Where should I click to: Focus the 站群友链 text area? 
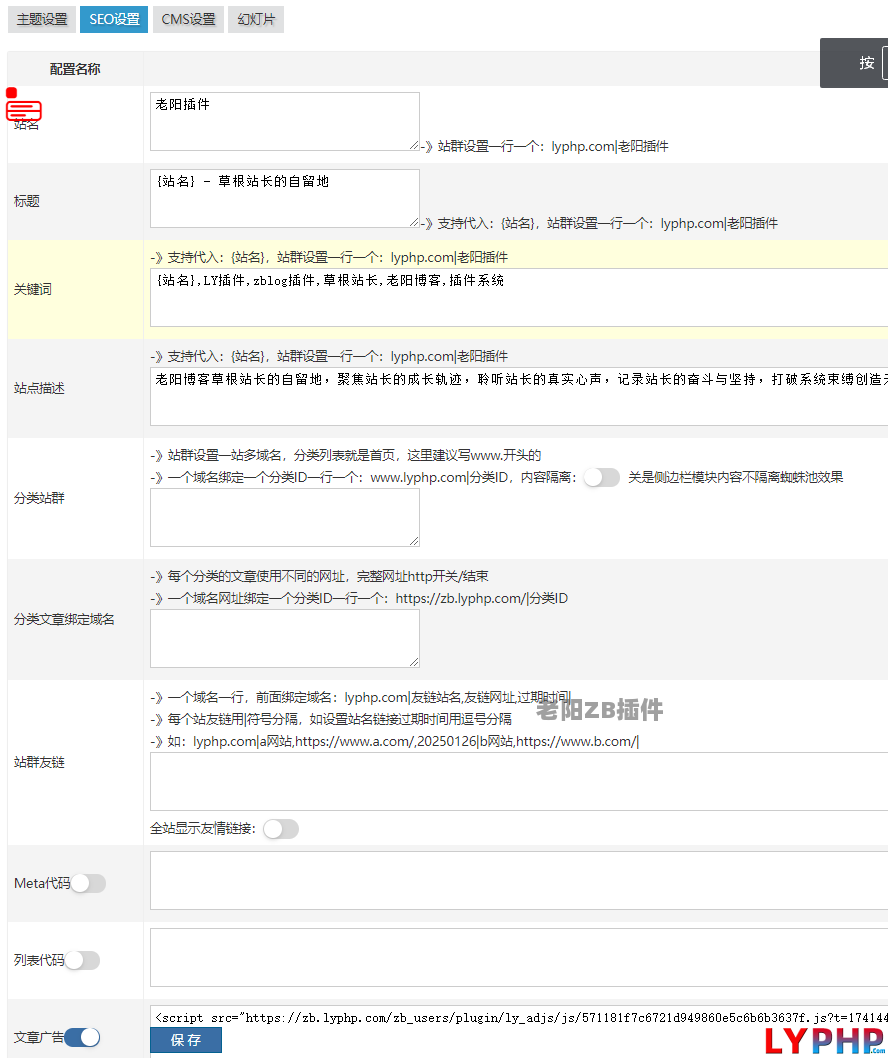tap(519, 781)
